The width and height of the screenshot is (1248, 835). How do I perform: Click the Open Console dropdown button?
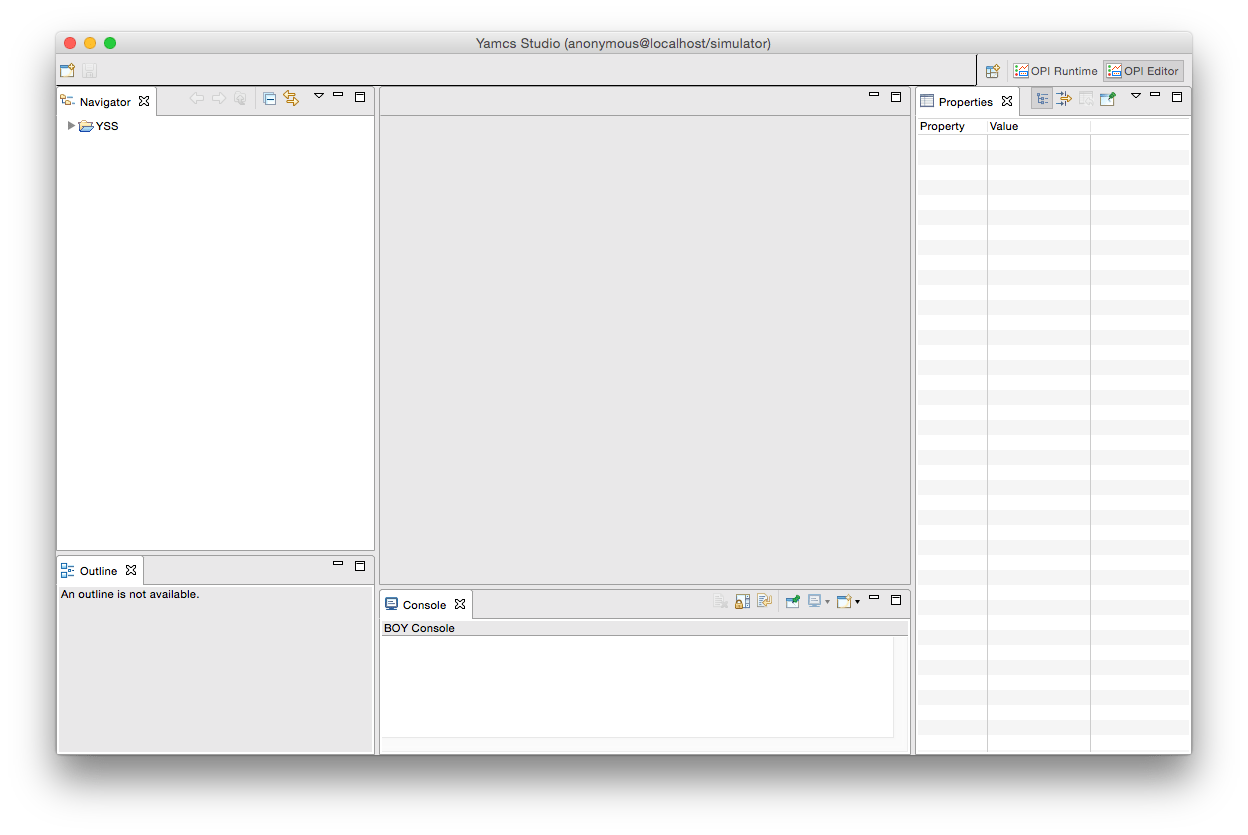point(858,601)
